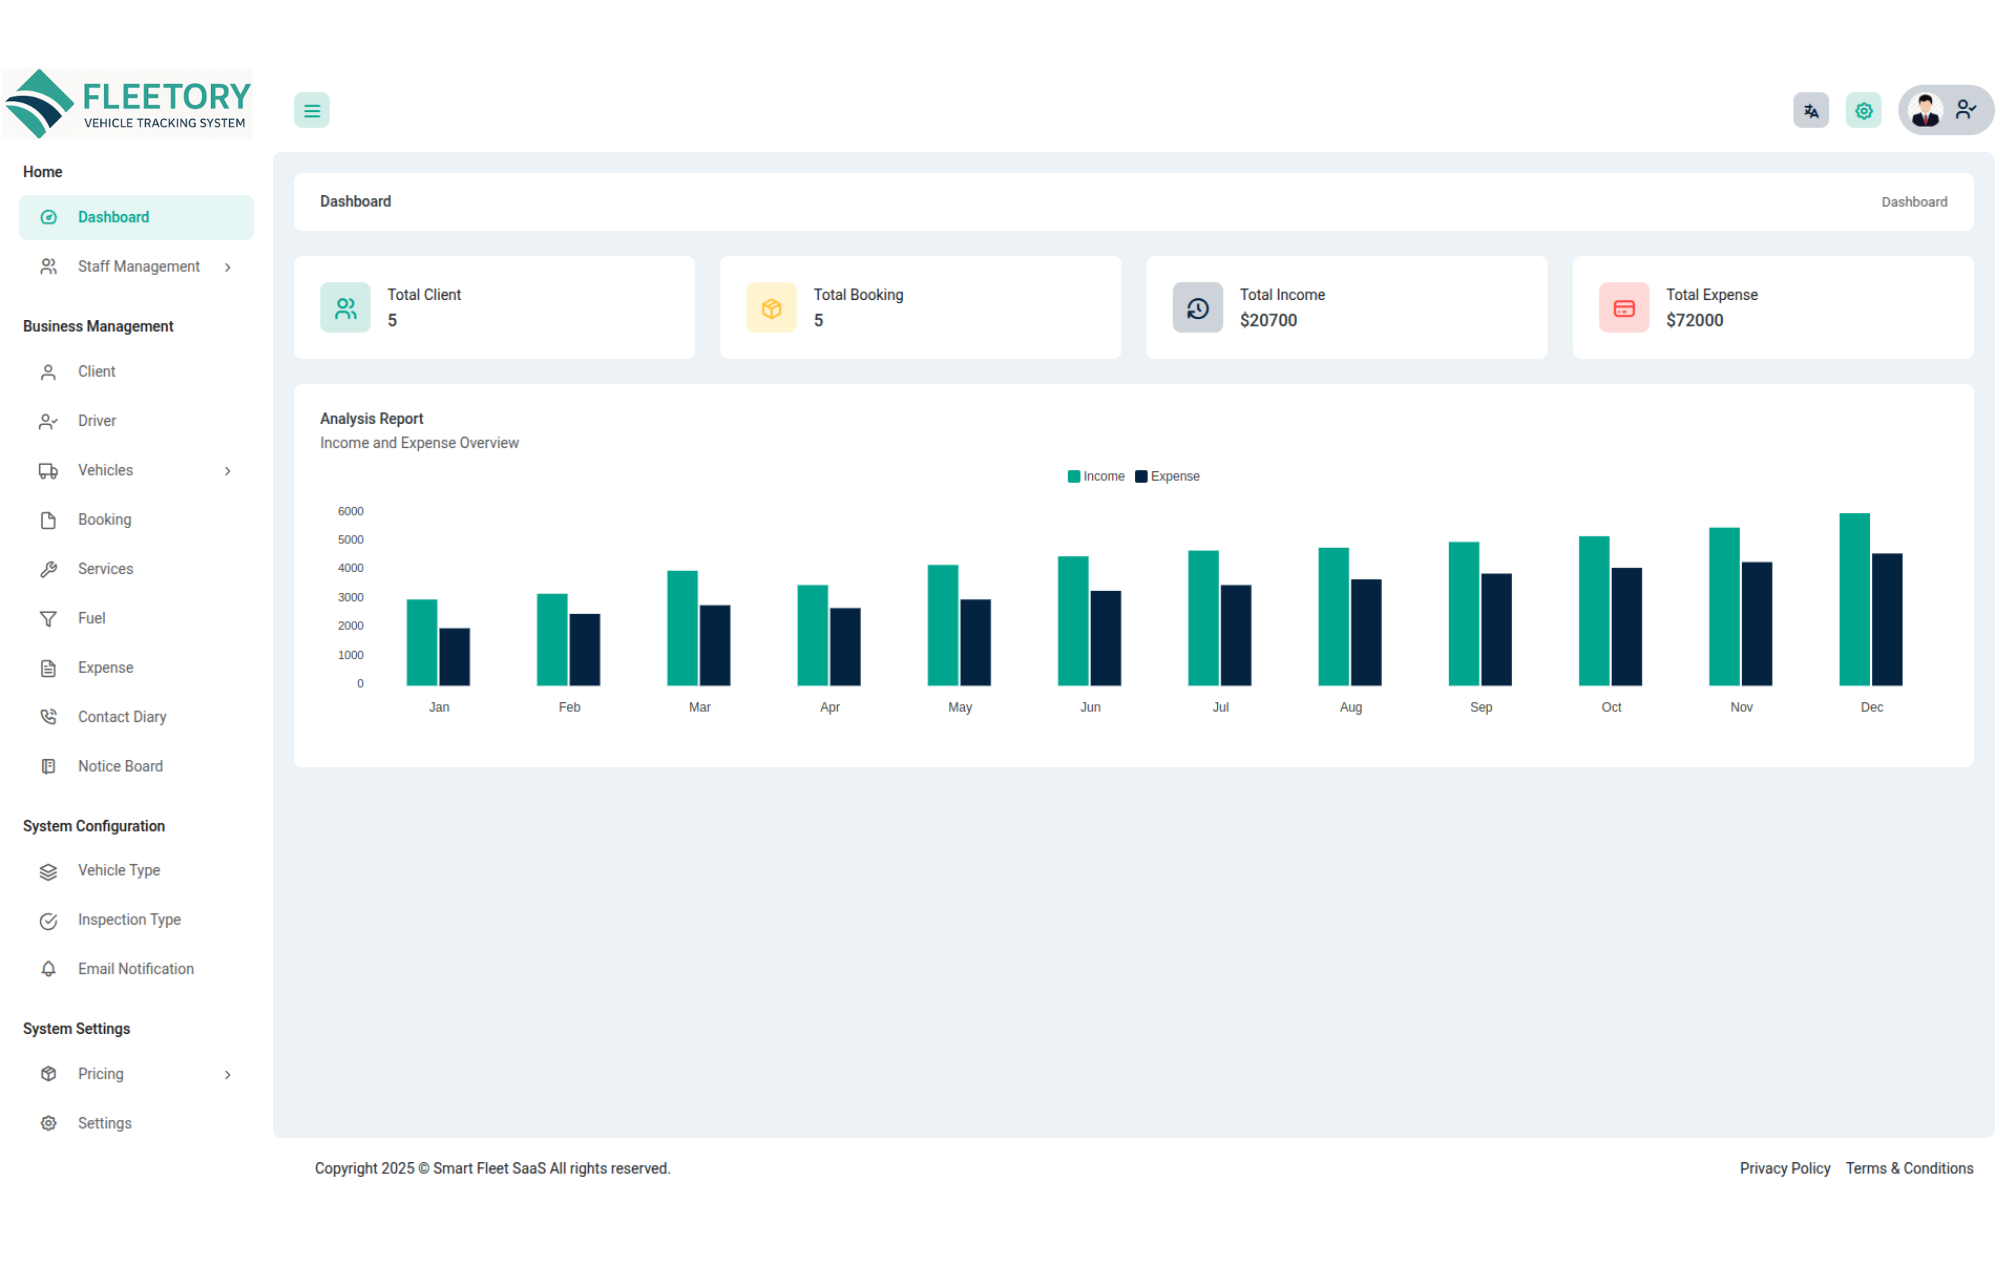Open the teal settings gear in header

pyautogui.click(x=1864, y=111)
